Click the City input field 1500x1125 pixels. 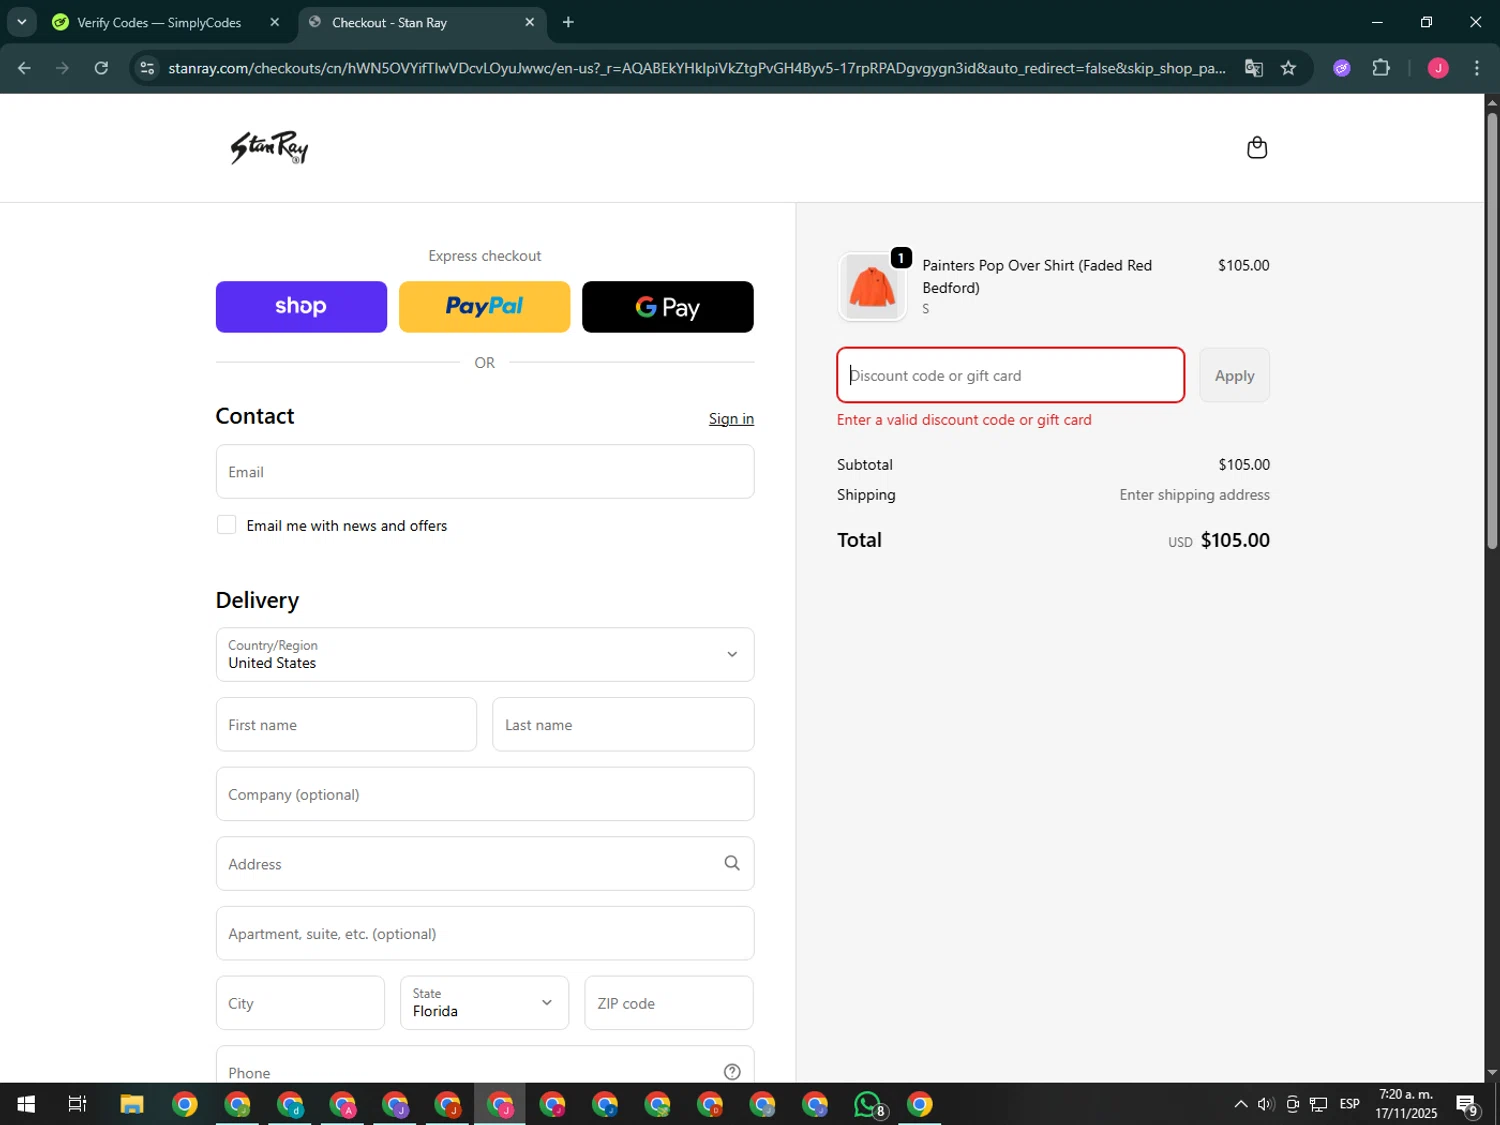(300, 1003)
